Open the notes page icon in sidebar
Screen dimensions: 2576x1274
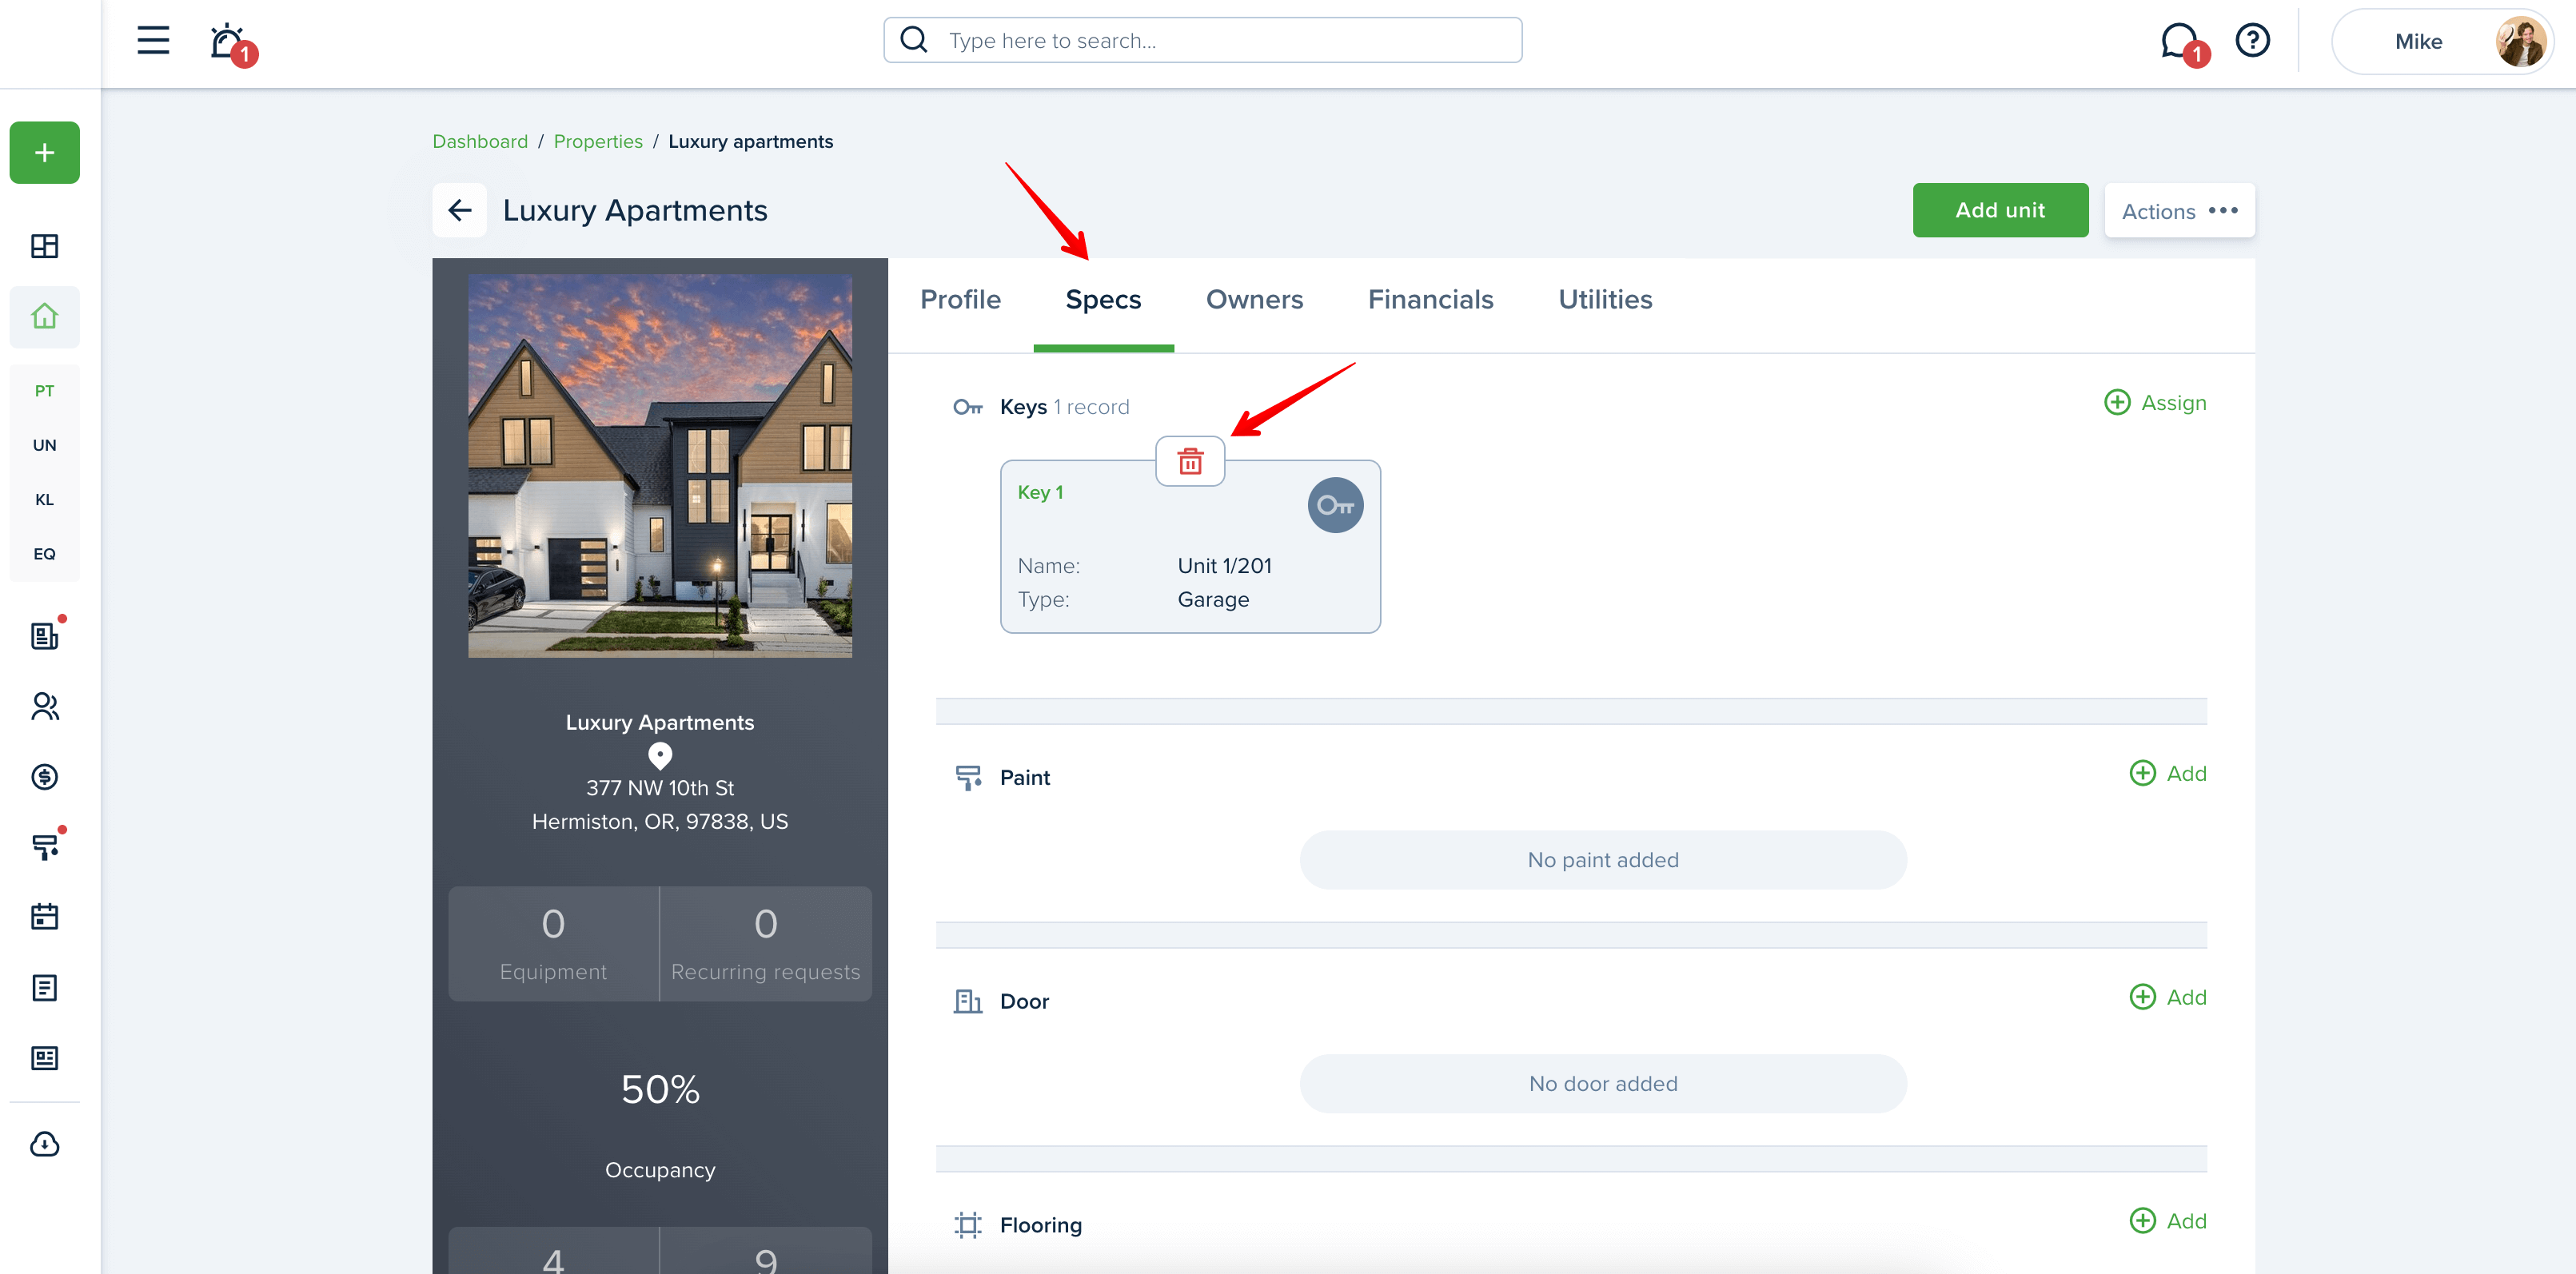[45, 988]
